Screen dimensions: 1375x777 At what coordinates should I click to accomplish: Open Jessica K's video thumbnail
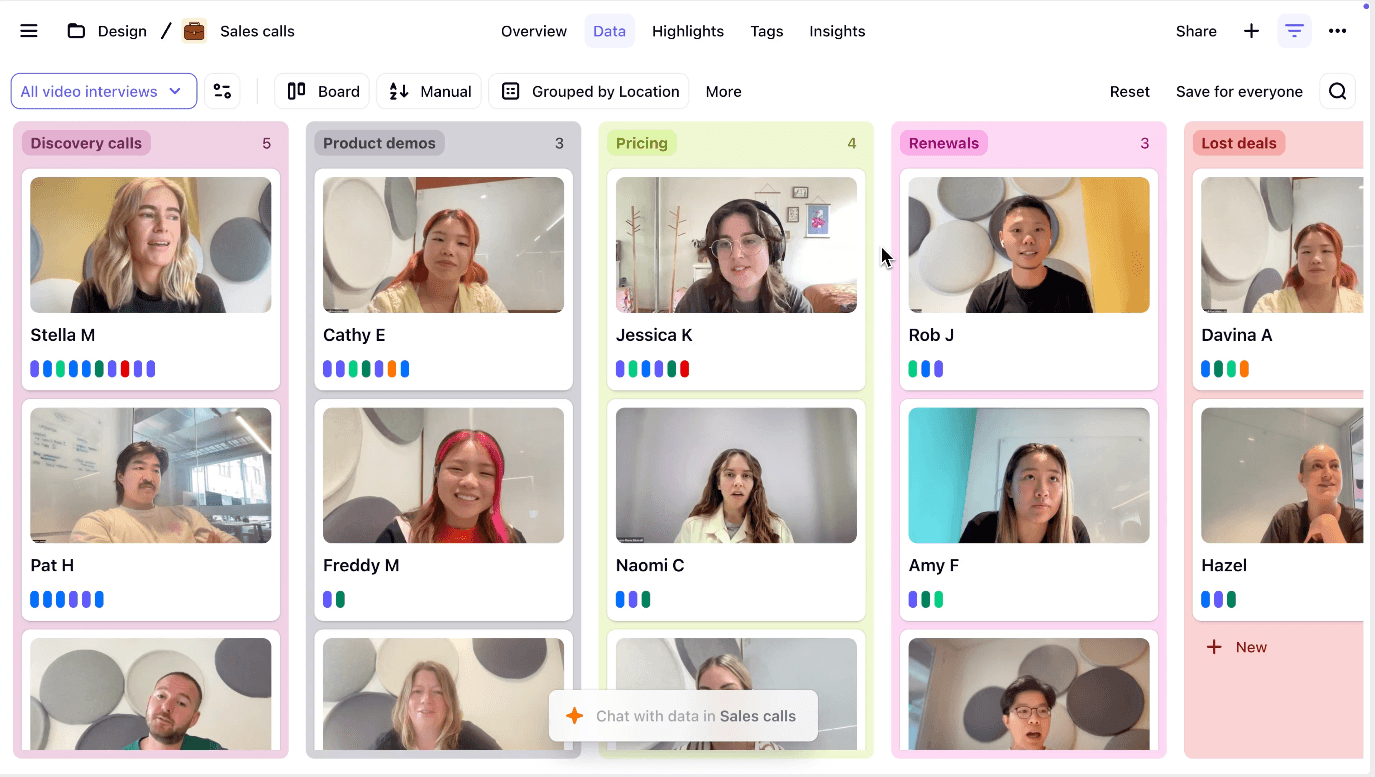736,245
